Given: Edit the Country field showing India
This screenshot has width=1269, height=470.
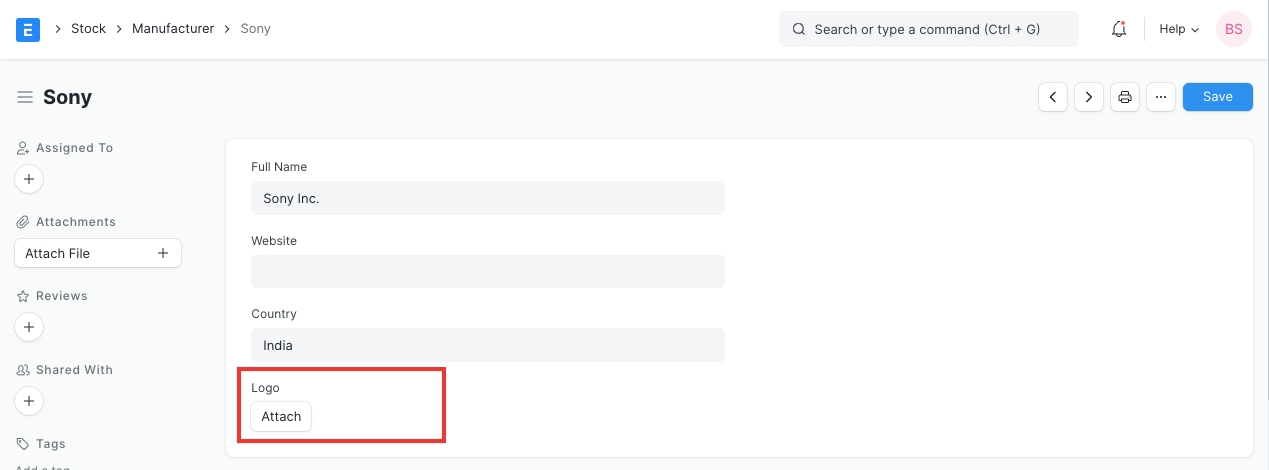Looking at the screenshot, I should tap(487, 345).
